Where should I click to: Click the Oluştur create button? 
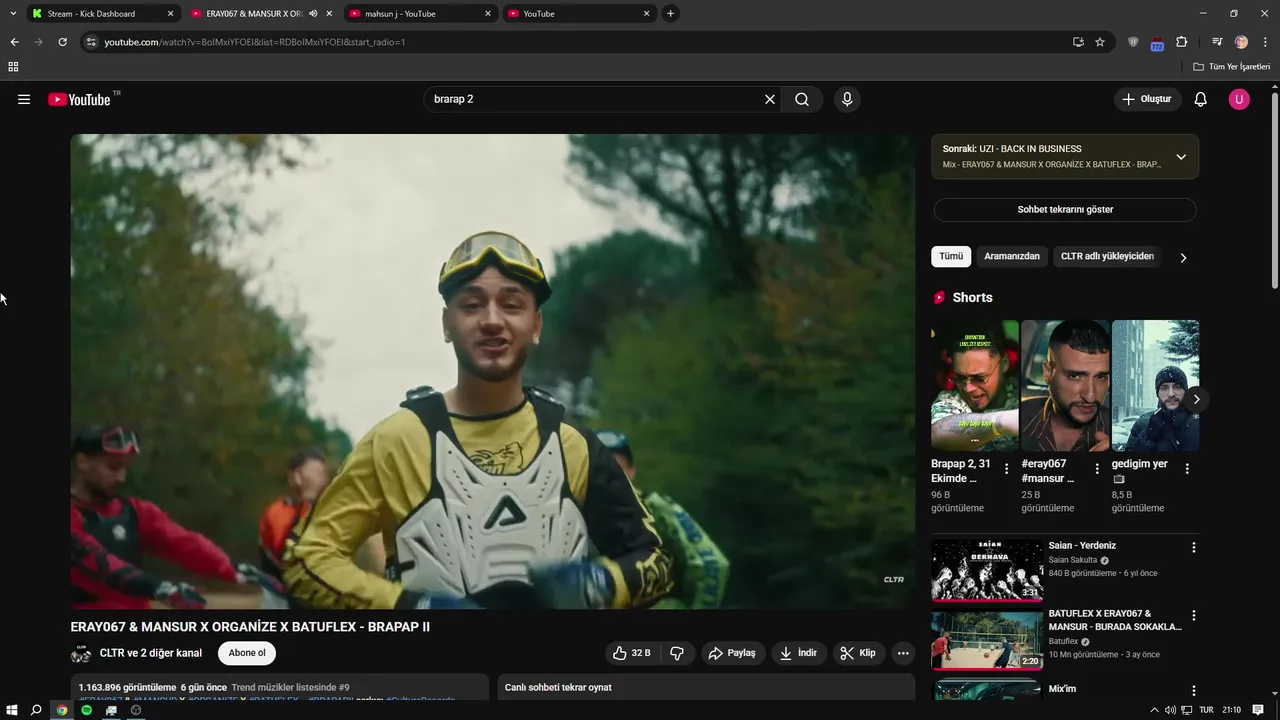pos(1148,99)
